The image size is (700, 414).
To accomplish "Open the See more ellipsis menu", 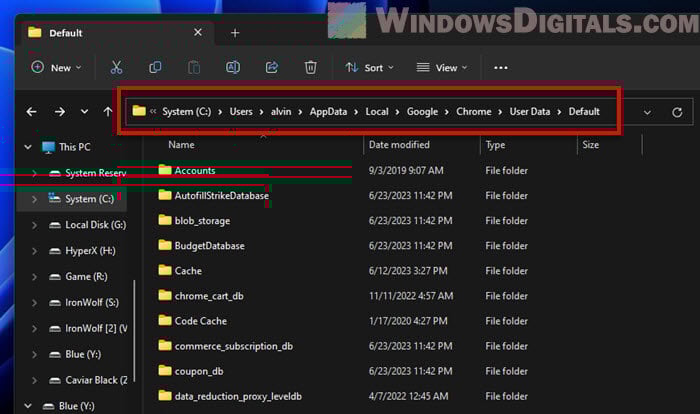I will click(x=500, y=68).
